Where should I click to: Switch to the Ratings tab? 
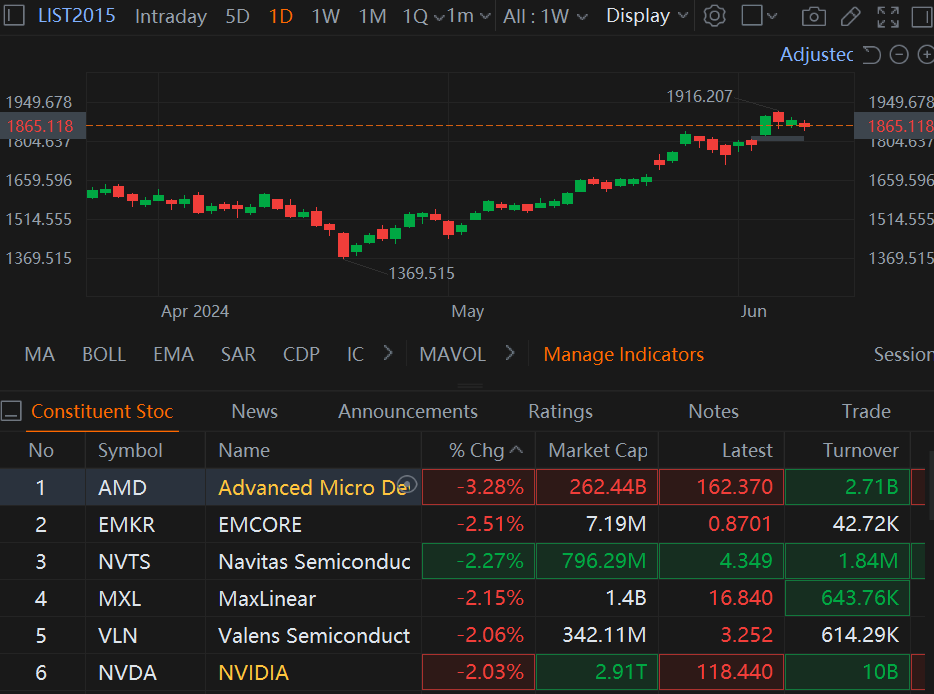[560, 411]
